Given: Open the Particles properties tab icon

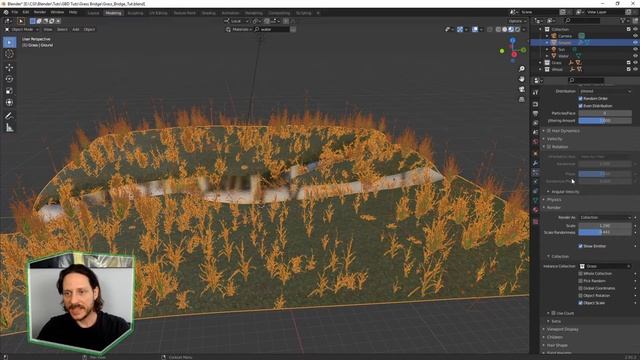Looking at the screenshot, I should 536,173.
